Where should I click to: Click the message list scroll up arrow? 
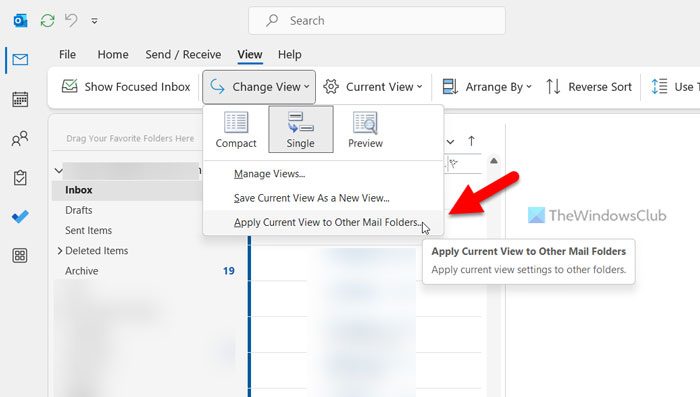point(494,161)
